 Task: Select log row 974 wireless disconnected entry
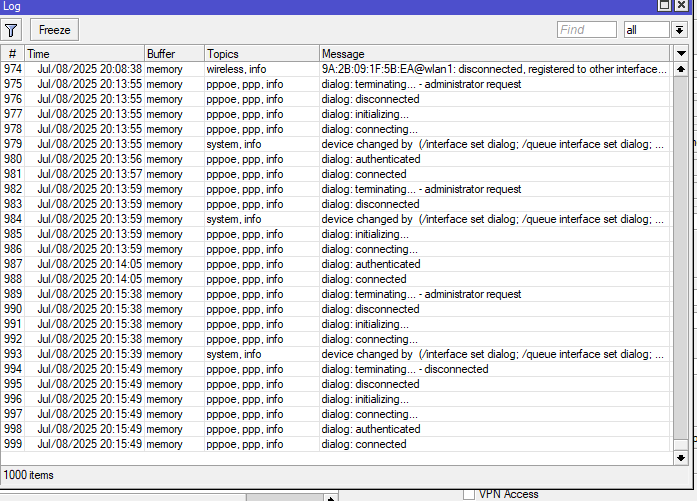click(336, 69)
